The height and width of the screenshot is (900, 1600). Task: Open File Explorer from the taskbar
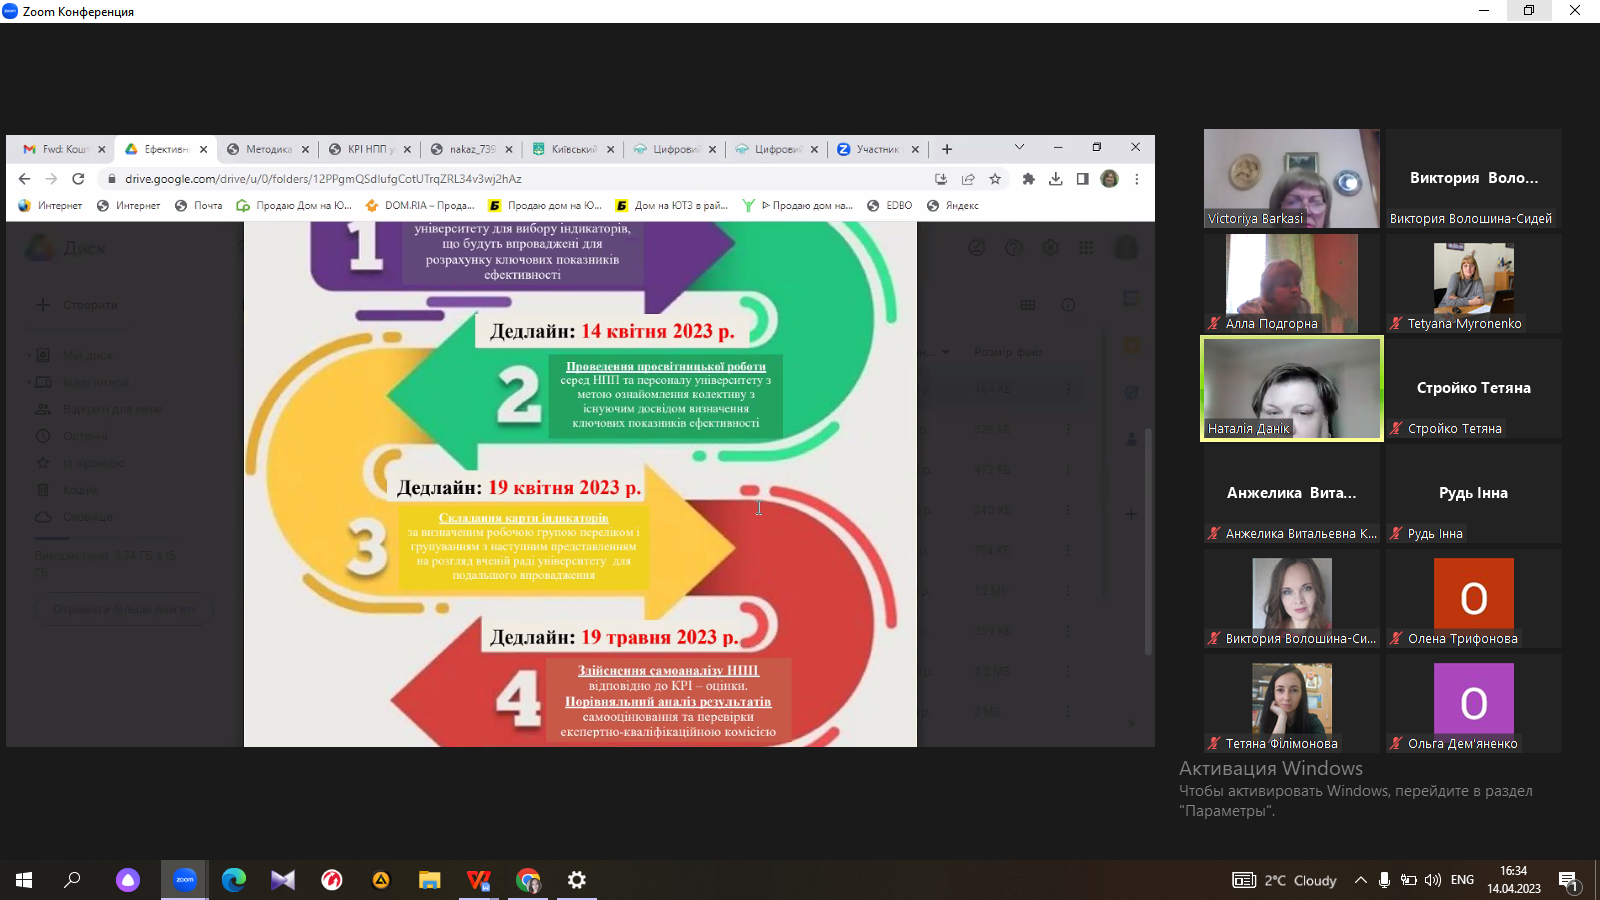[x=430, y=880]
